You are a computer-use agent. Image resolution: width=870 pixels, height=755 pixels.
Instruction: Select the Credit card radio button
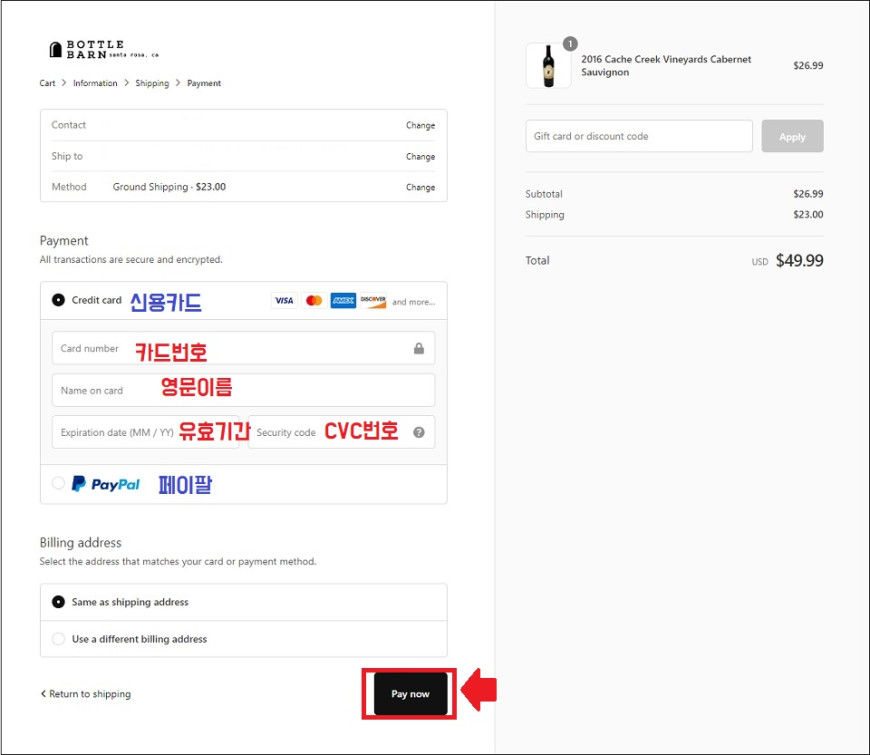pyautogui.click(x=58, y=300)
